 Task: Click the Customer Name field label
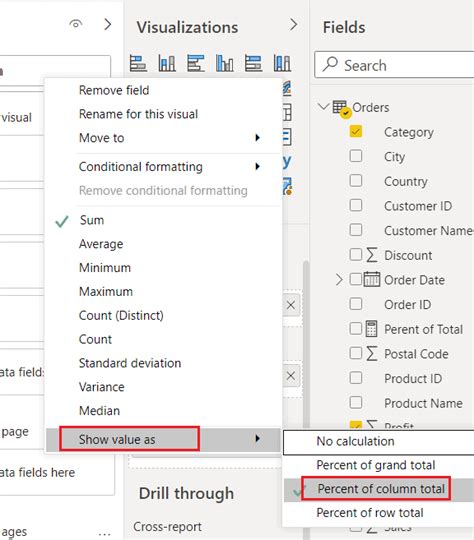tap(429, 230)
